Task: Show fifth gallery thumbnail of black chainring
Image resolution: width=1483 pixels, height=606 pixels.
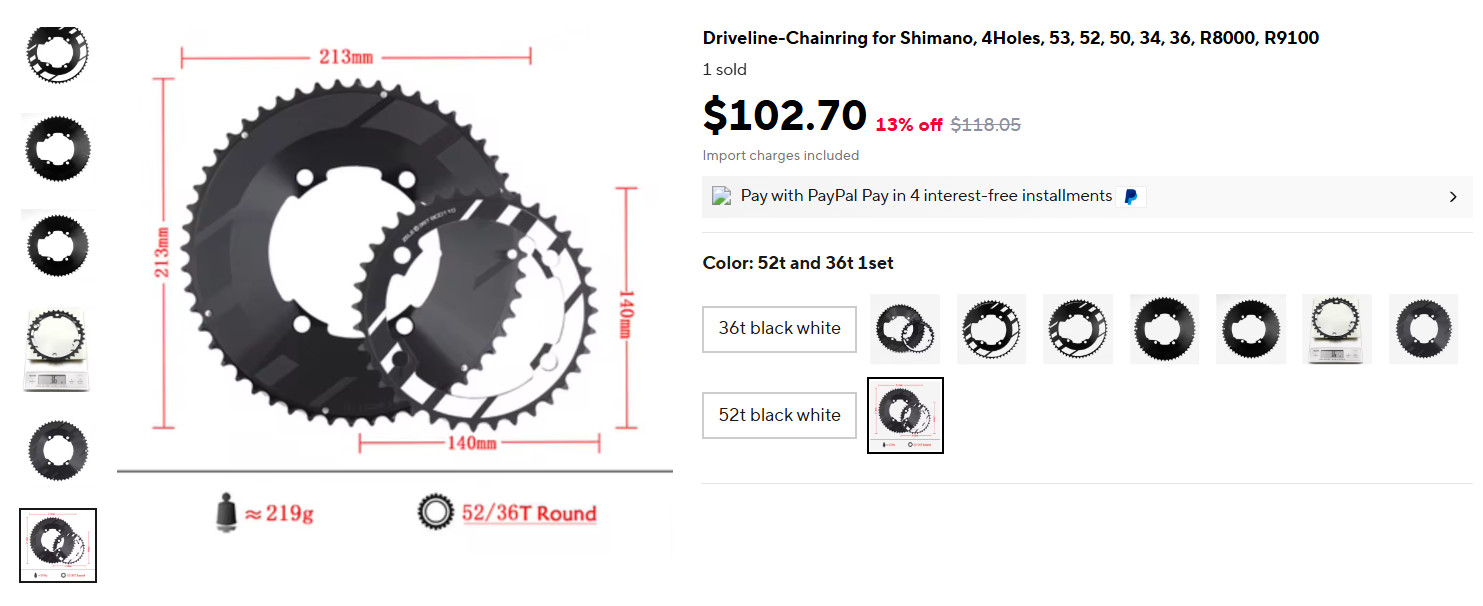Action: coord(57,449)
